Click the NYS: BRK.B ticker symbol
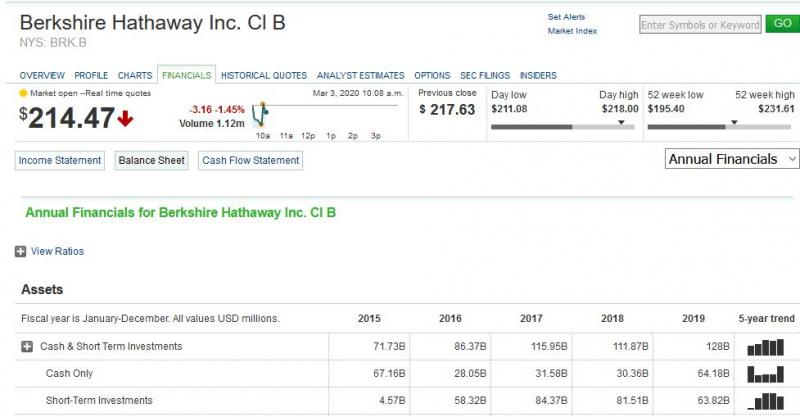Viewport: 800px width, 417px height. click(53, 43)
